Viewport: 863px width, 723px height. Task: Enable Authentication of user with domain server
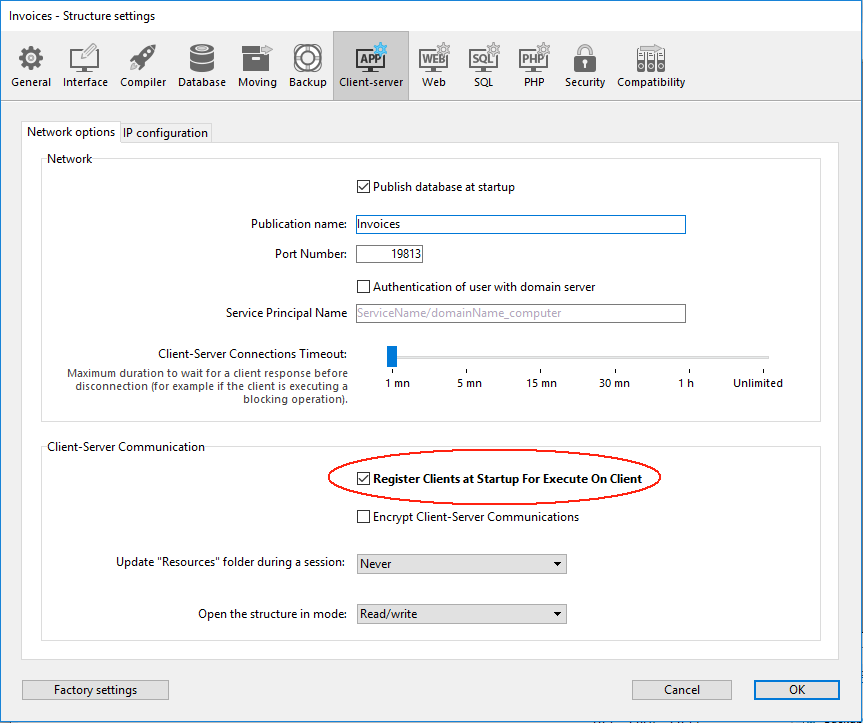[364, 287]
